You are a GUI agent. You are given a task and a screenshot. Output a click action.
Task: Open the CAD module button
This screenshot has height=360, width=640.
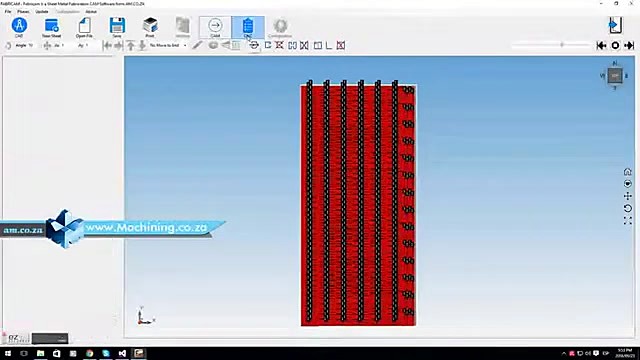[19, 27]
